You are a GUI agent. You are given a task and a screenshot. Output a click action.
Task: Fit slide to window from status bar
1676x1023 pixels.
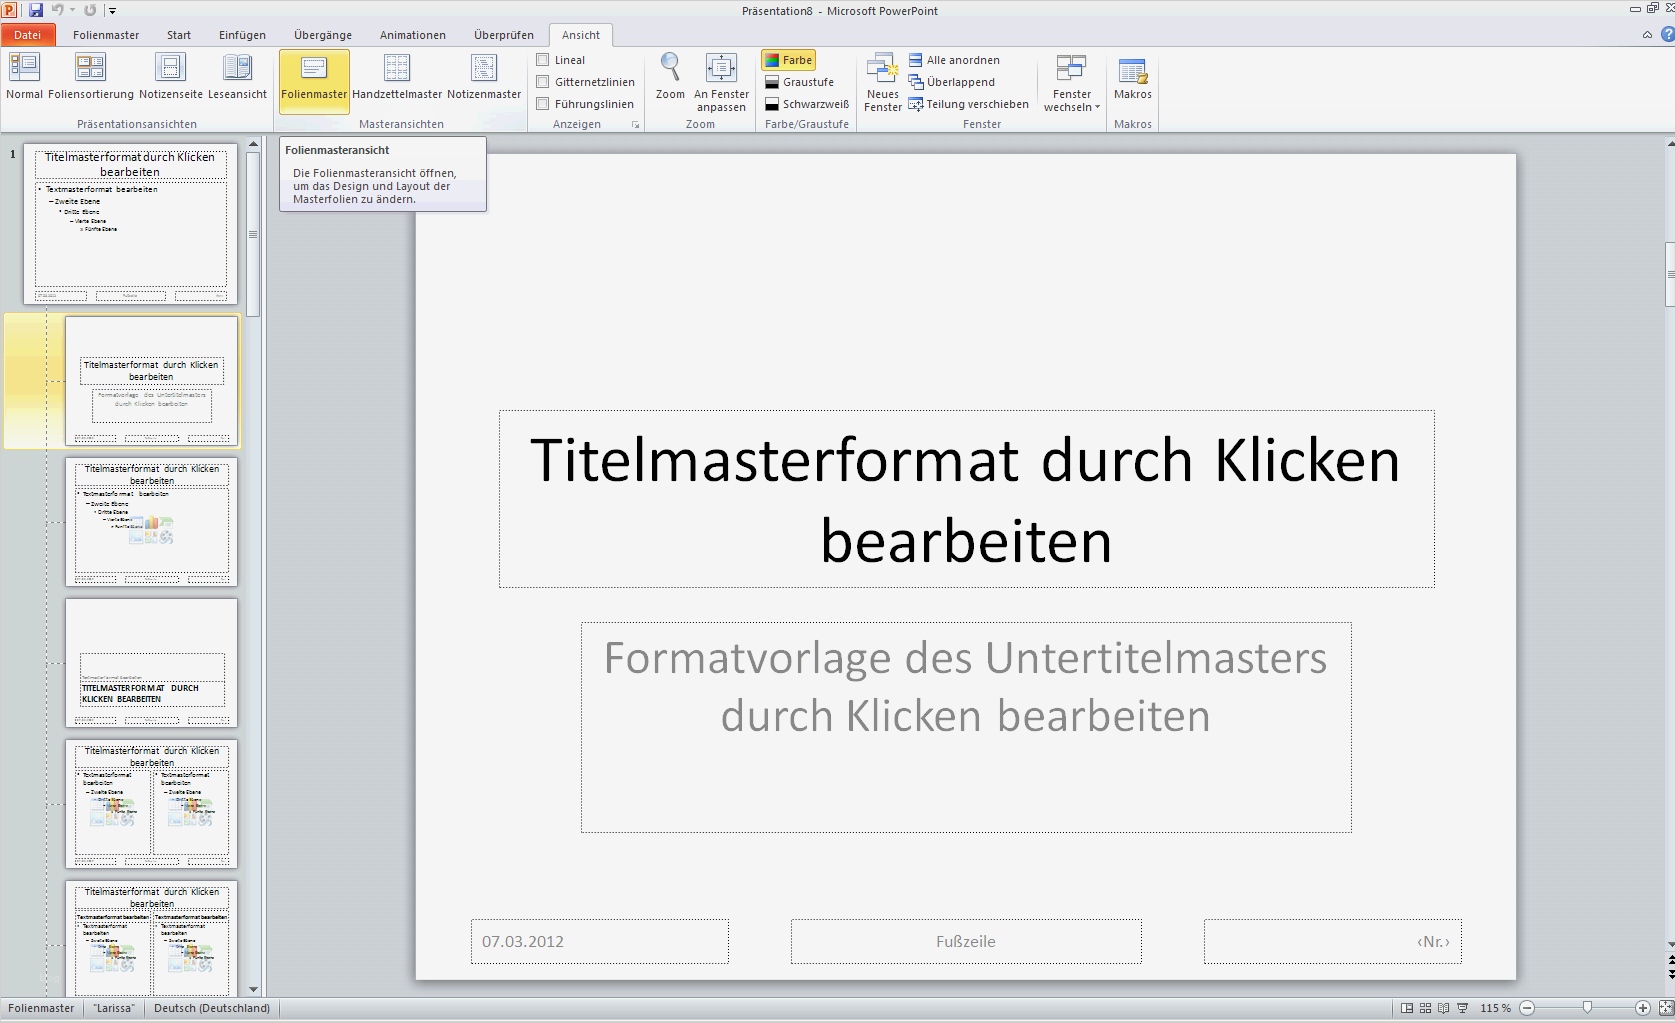pos(1665,1008)
